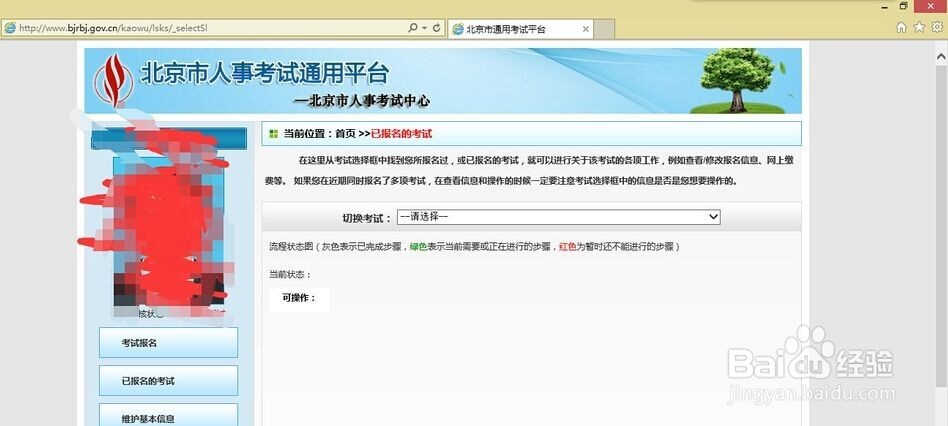Click the 已报名的考试 sidebar button
This screenshot has height=426, width=948.
pyautogui.click(x=168, y=381)
